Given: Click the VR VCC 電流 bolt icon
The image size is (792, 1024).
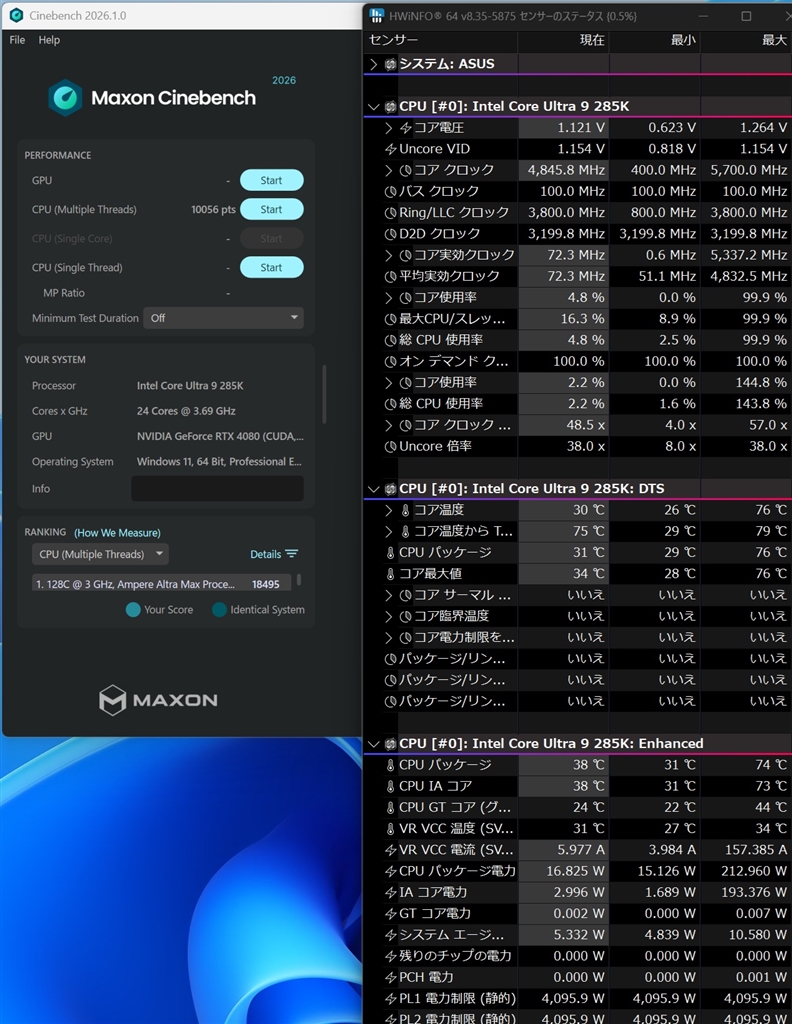Looking at the screenshot, I should 390,850.
